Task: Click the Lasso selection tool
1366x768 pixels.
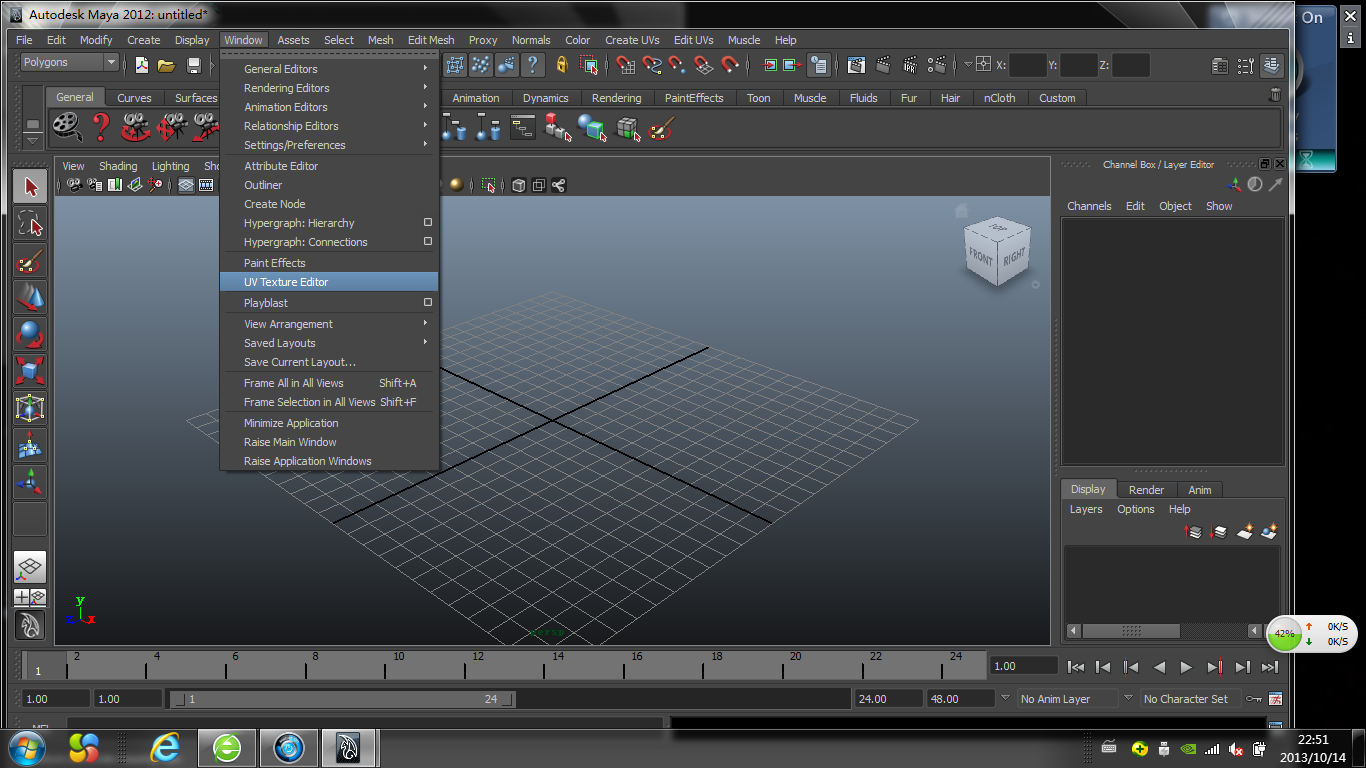Action: click(x=30, y=223)
